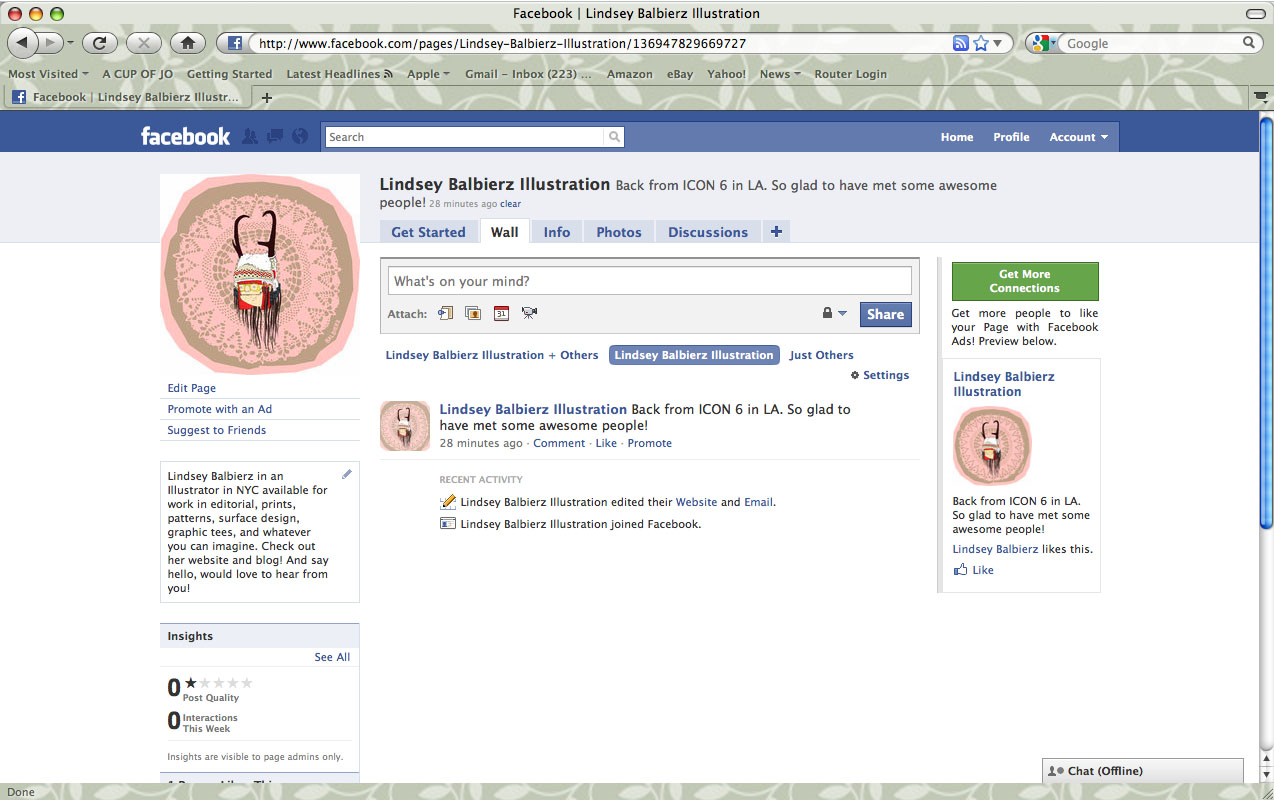This screenshot has width=1274, height=800.
Task: Click the address bar Facebook favicon
Action: pyautogui.click(x=235, y=43)
